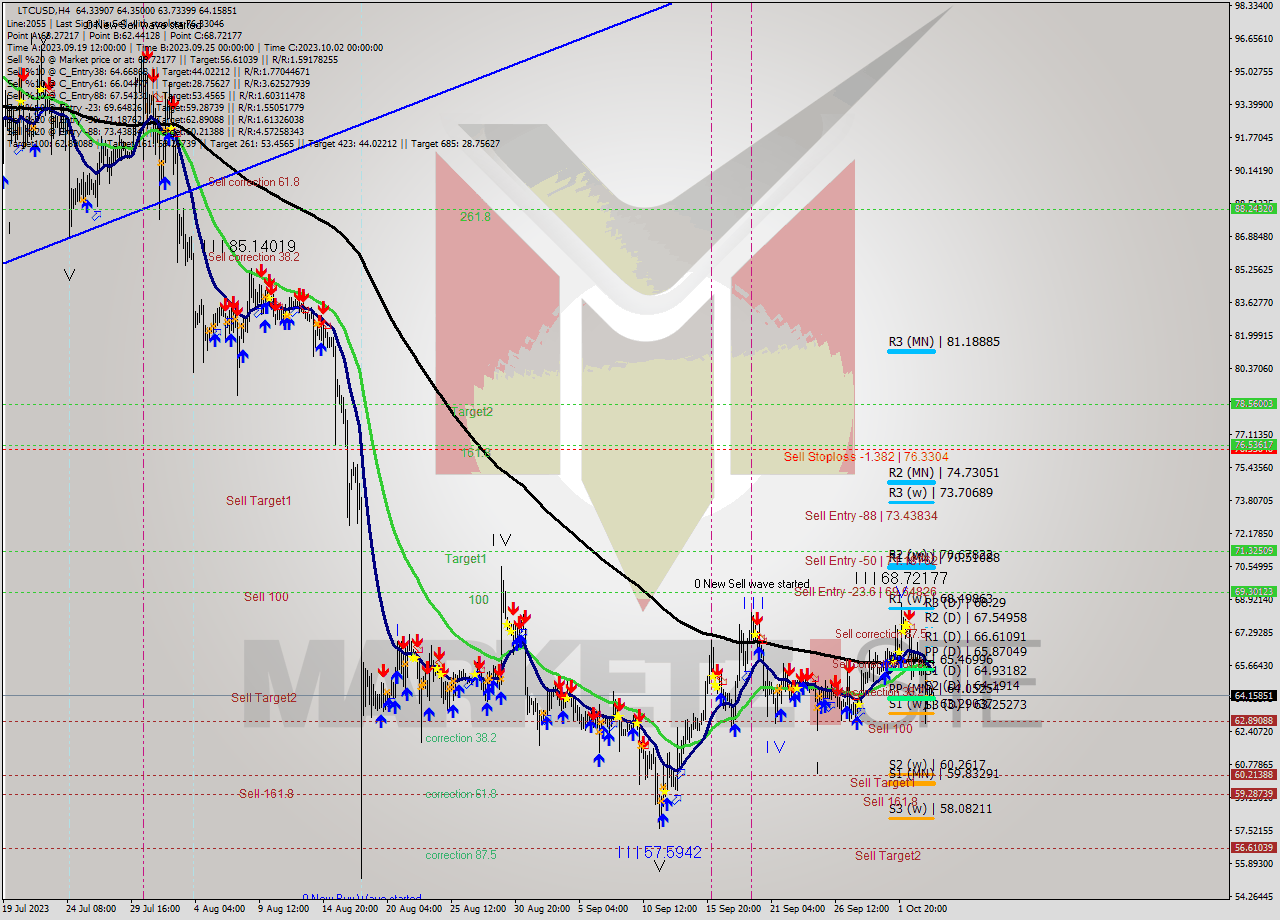Select the wave label I I I 68.72177

tap(901, 579)
